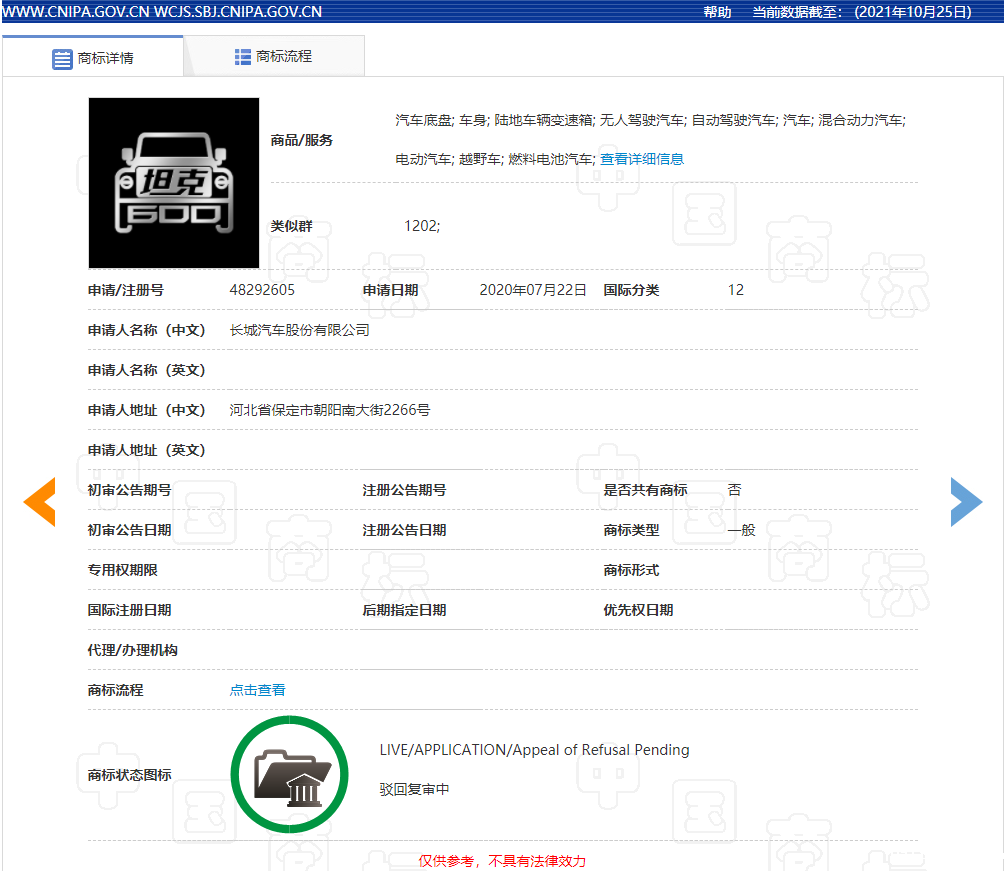Image resolution: width=1005 pixels, height=871 pixels.
Task: Click the orange previous-record arrow
Action: tap(40, 502)
